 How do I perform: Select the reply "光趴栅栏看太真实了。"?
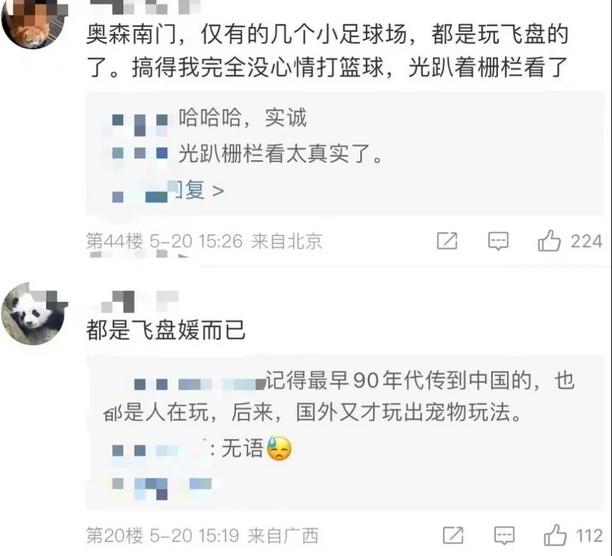click(280, 155)
